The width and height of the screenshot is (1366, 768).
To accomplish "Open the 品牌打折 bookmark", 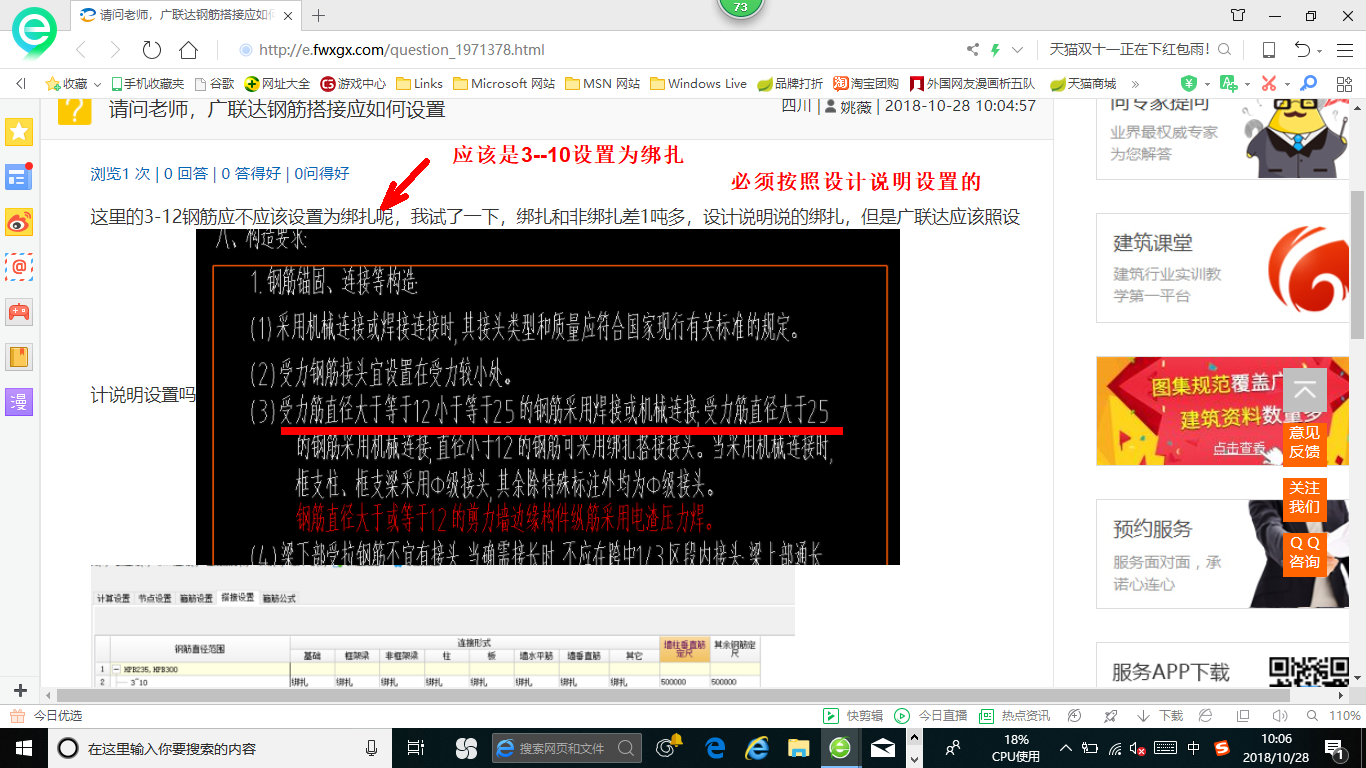I will tap(790, 84).
